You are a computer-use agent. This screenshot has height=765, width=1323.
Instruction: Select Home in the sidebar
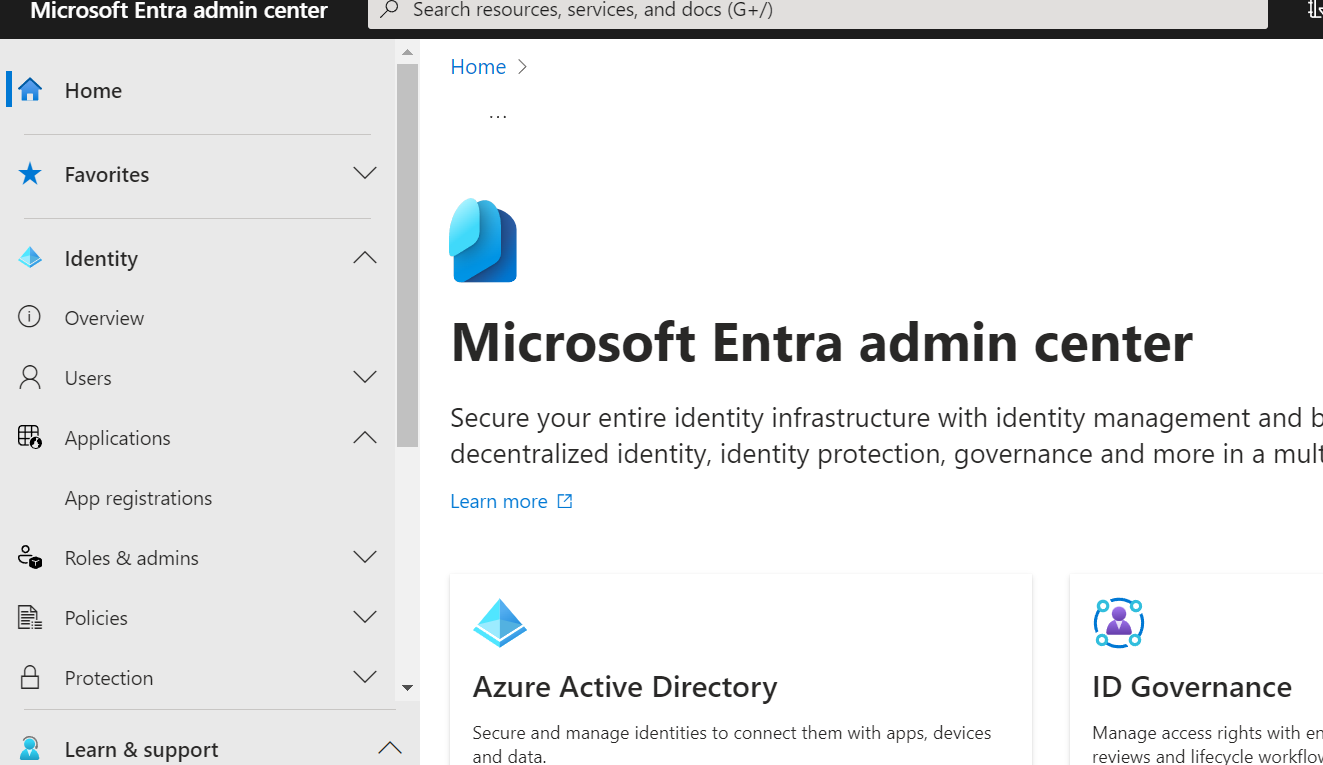(93, 90)
